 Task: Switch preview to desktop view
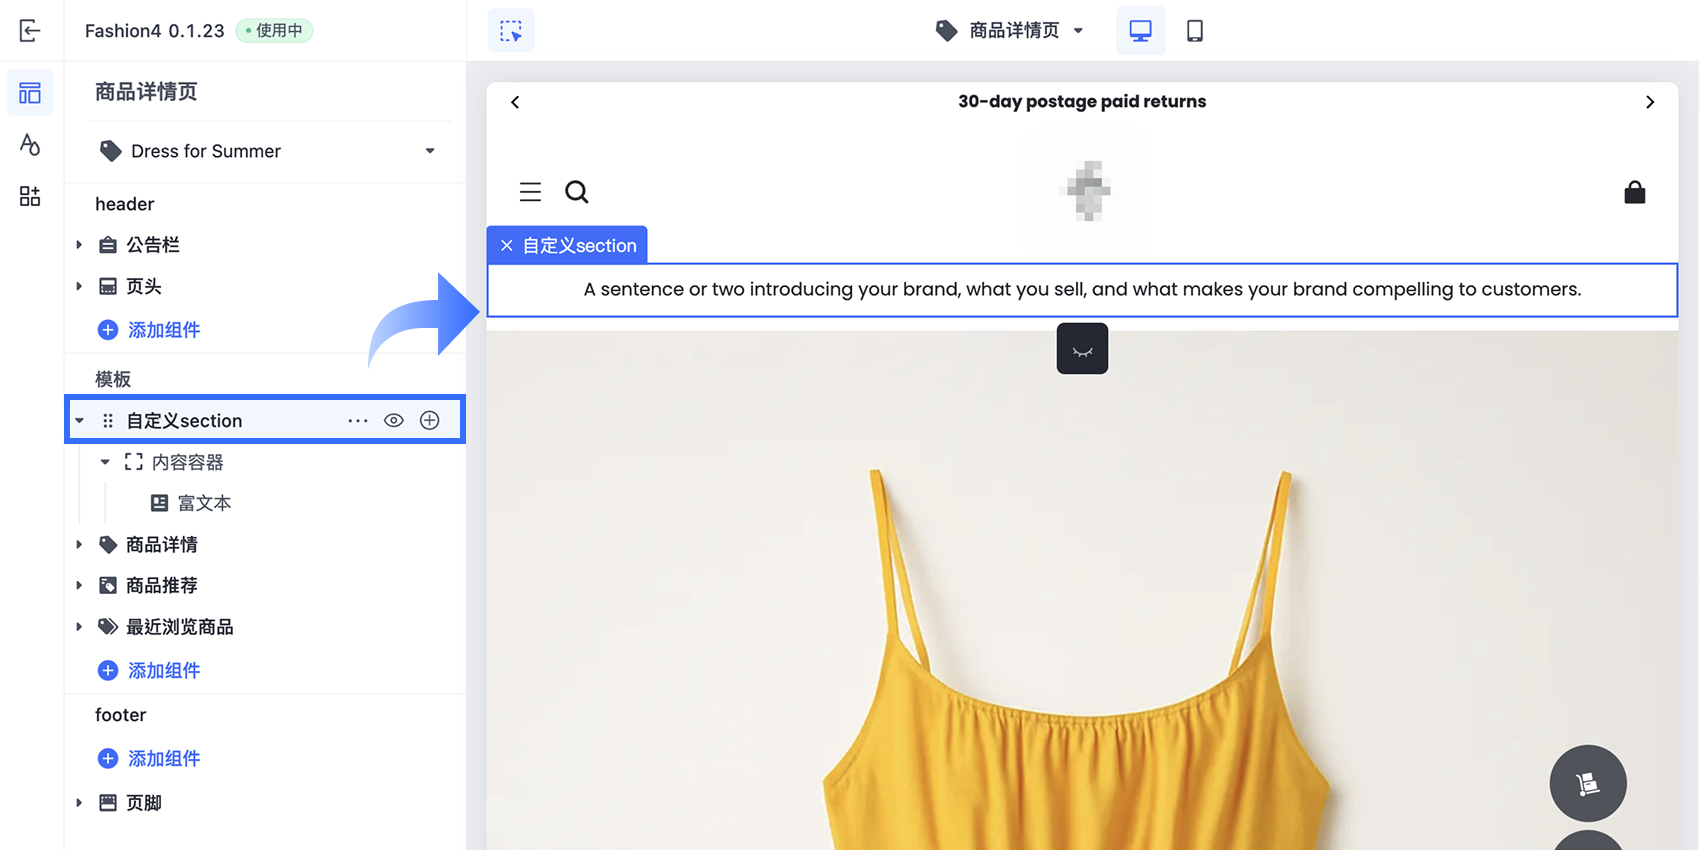pyautogui.click(x=1140, y=31)
